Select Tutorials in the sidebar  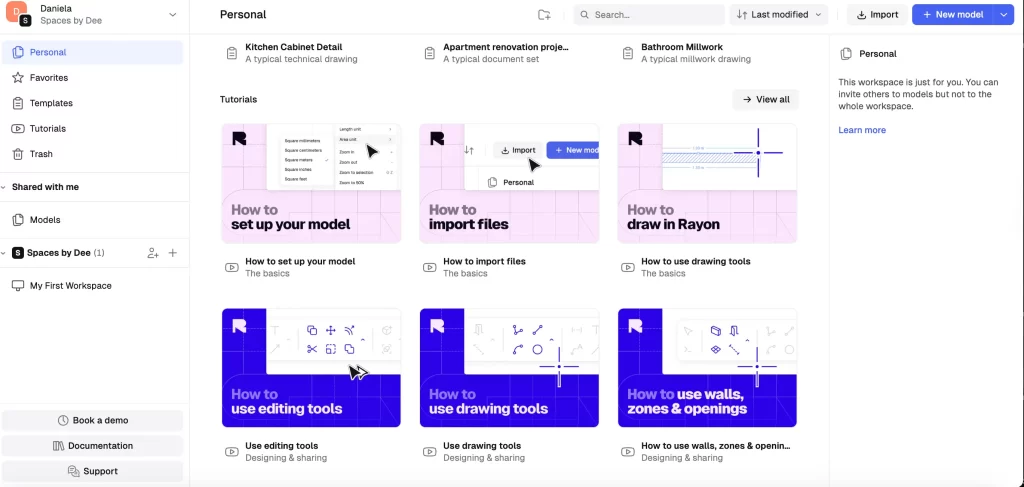coord(47,129)
